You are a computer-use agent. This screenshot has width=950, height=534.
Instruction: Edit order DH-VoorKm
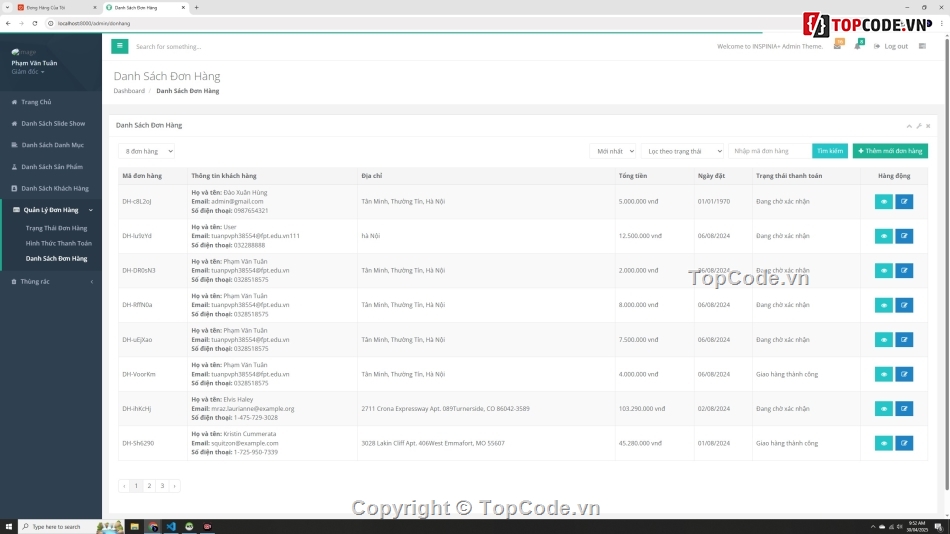pos(904,374)
